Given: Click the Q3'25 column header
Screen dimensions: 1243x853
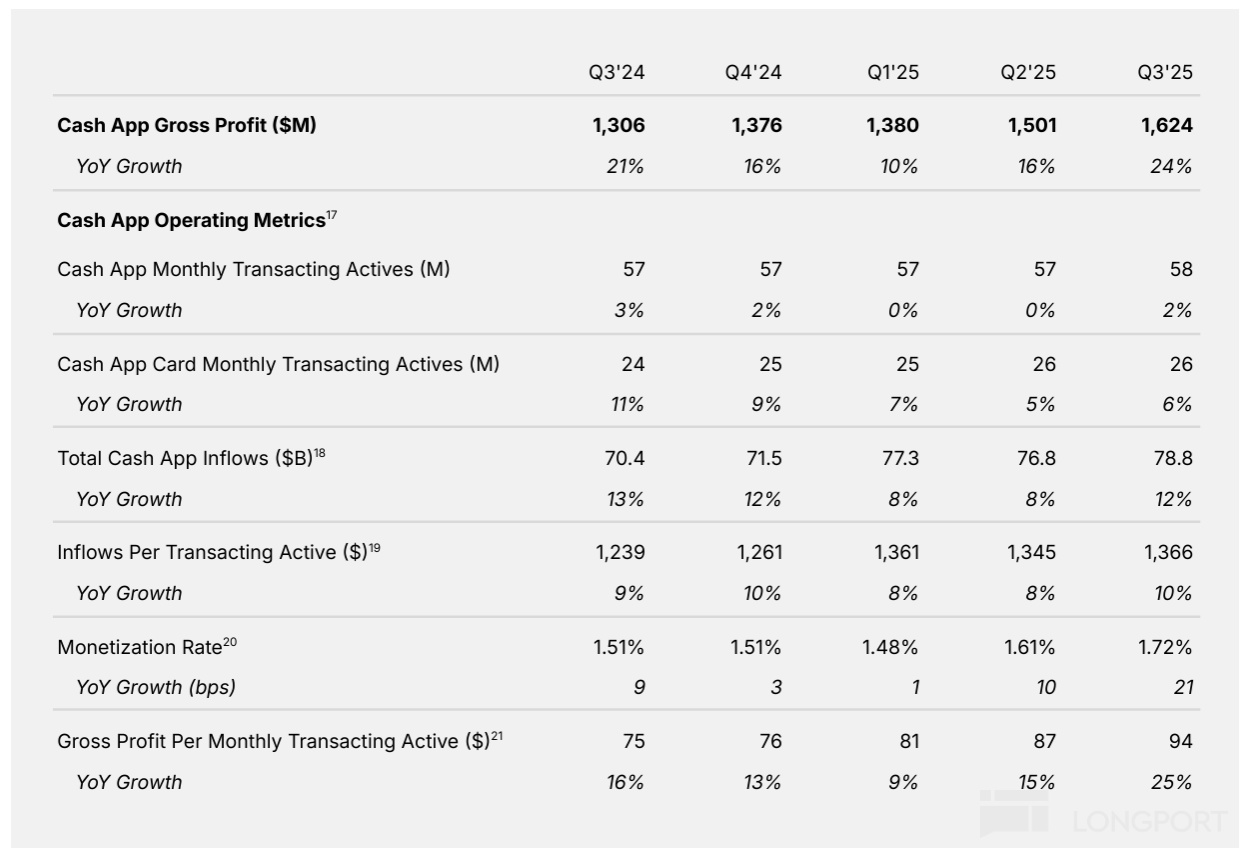Looking at the screenshot, I should (1165, 72).
